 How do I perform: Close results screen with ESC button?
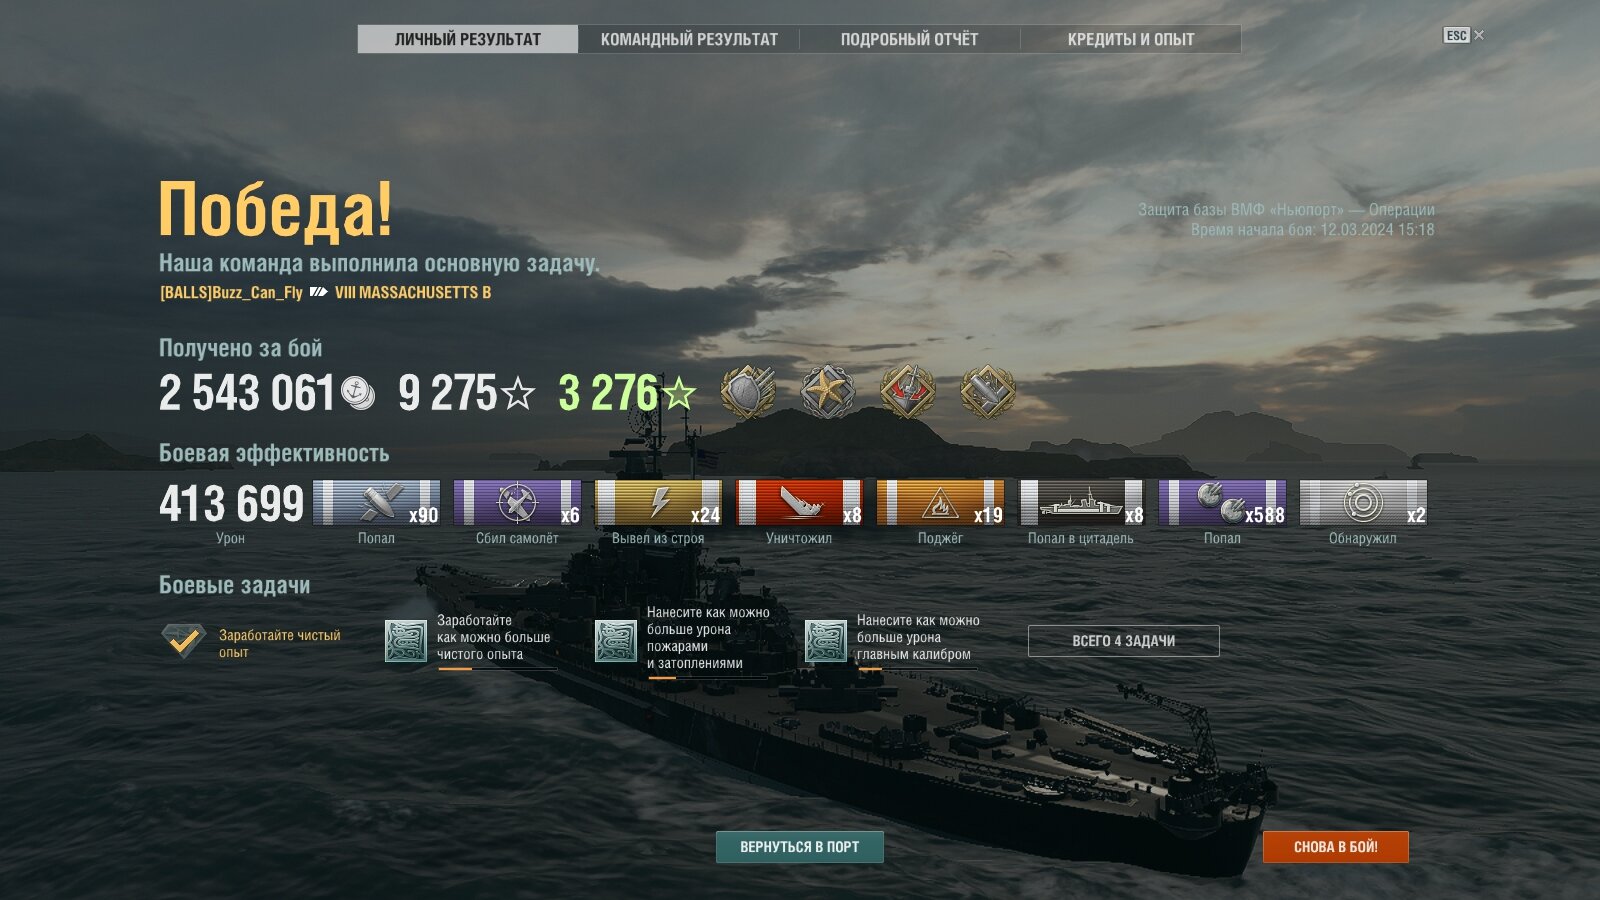(x=1463, y=35)
